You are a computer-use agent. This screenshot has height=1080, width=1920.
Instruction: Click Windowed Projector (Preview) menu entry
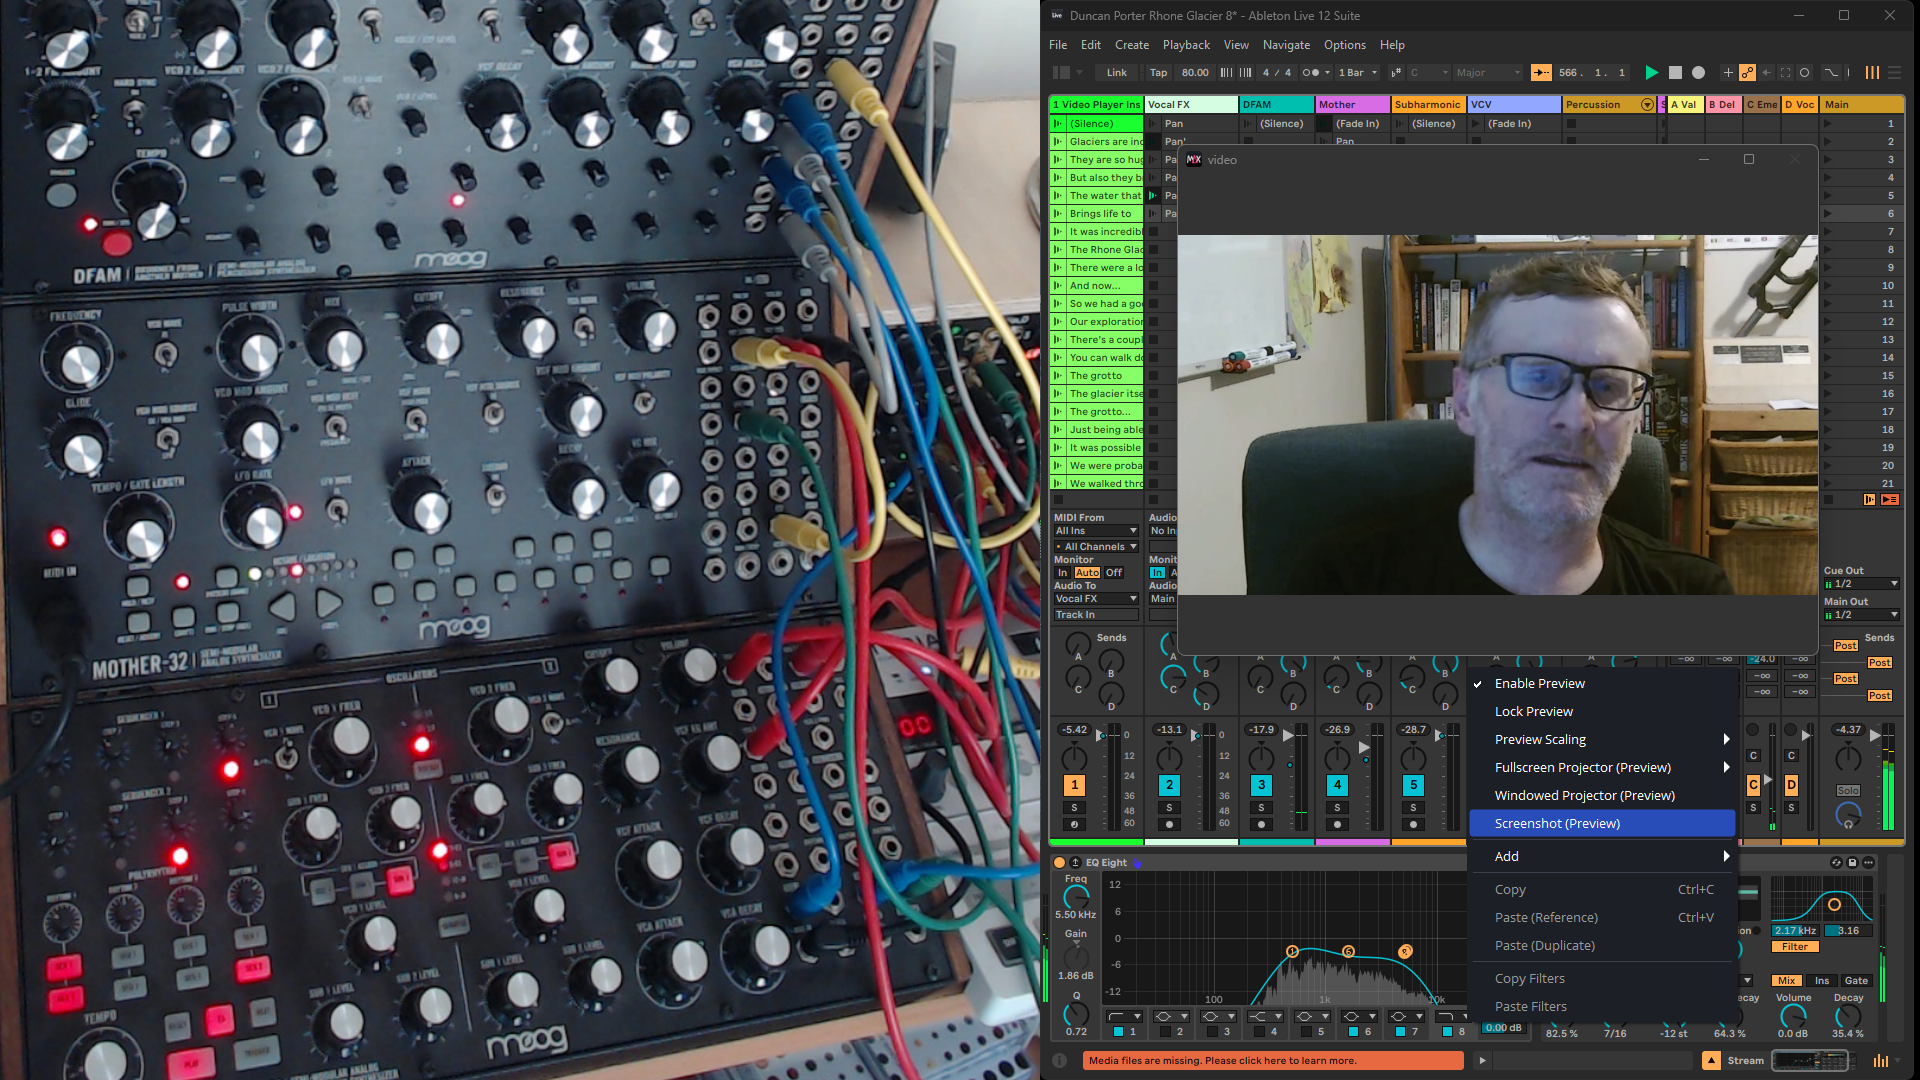pyautogui.click(x=1602, y=796)
